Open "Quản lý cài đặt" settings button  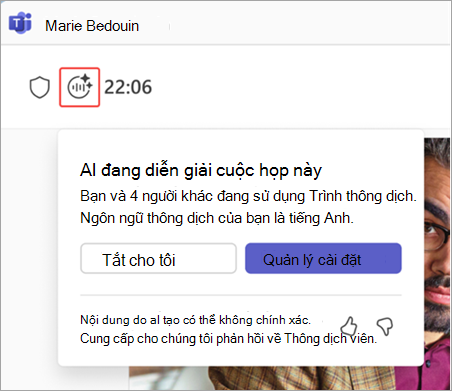click(323, 258)
